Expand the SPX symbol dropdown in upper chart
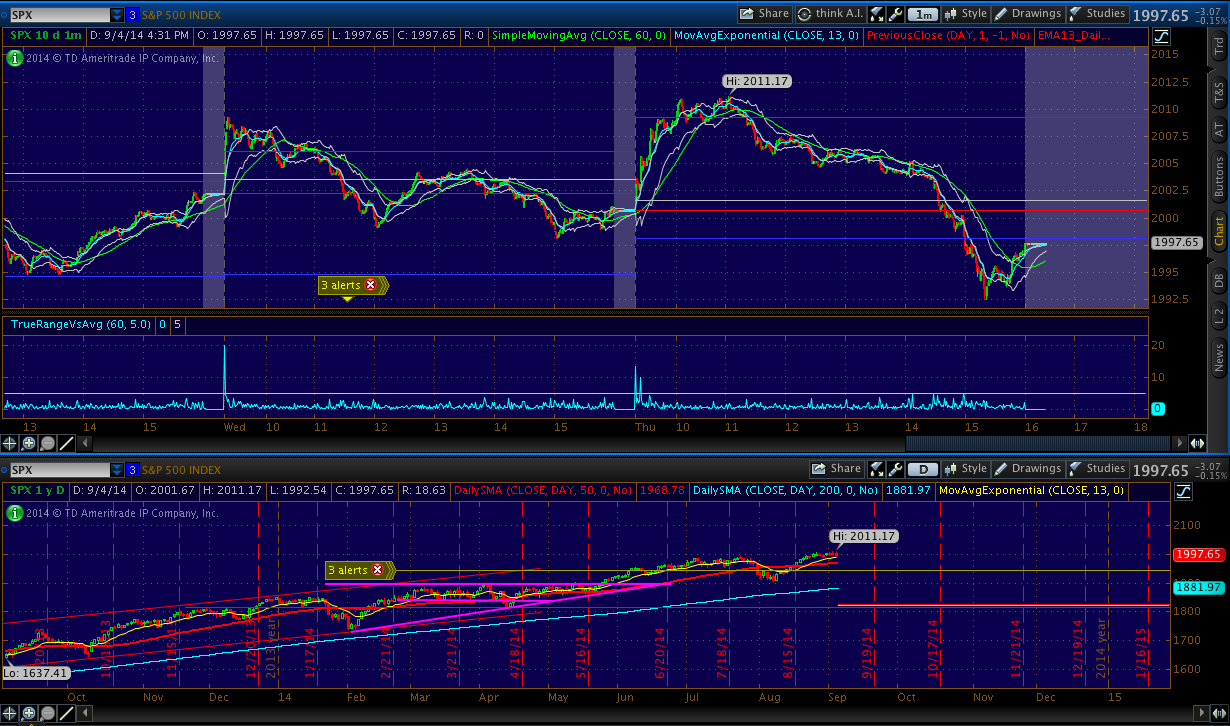Image resolution: width=1230 pixels, height=726 pixels. 117,15
